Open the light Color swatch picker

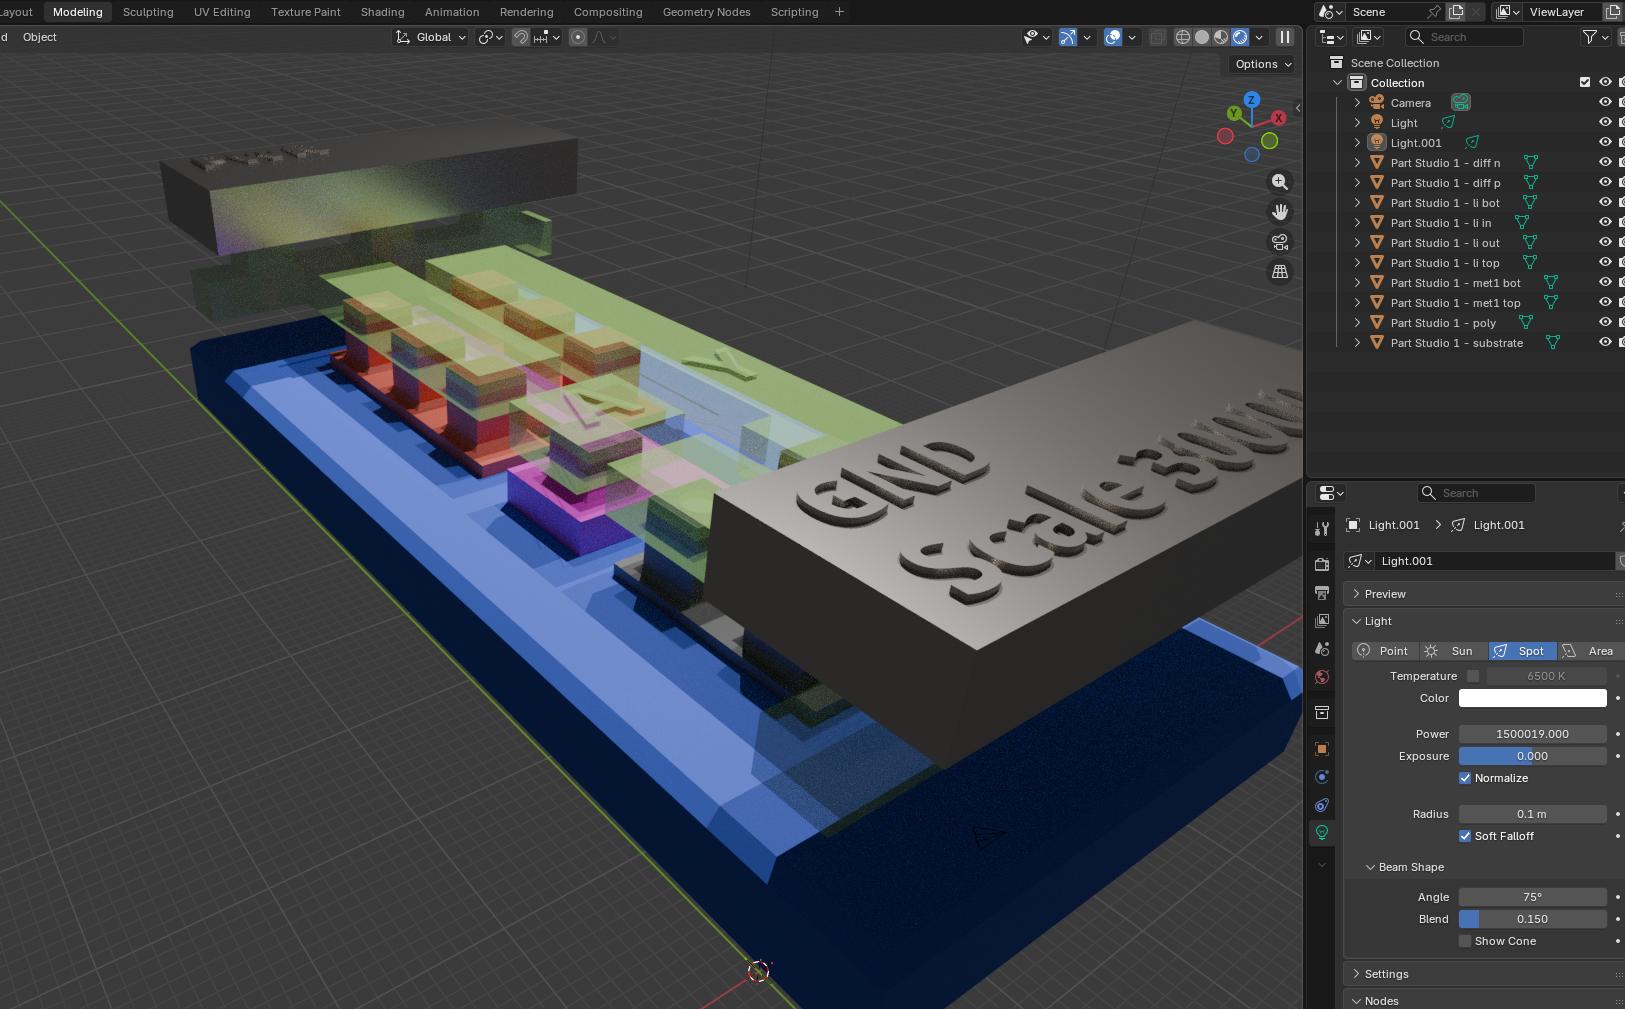tap(1532, 698)
